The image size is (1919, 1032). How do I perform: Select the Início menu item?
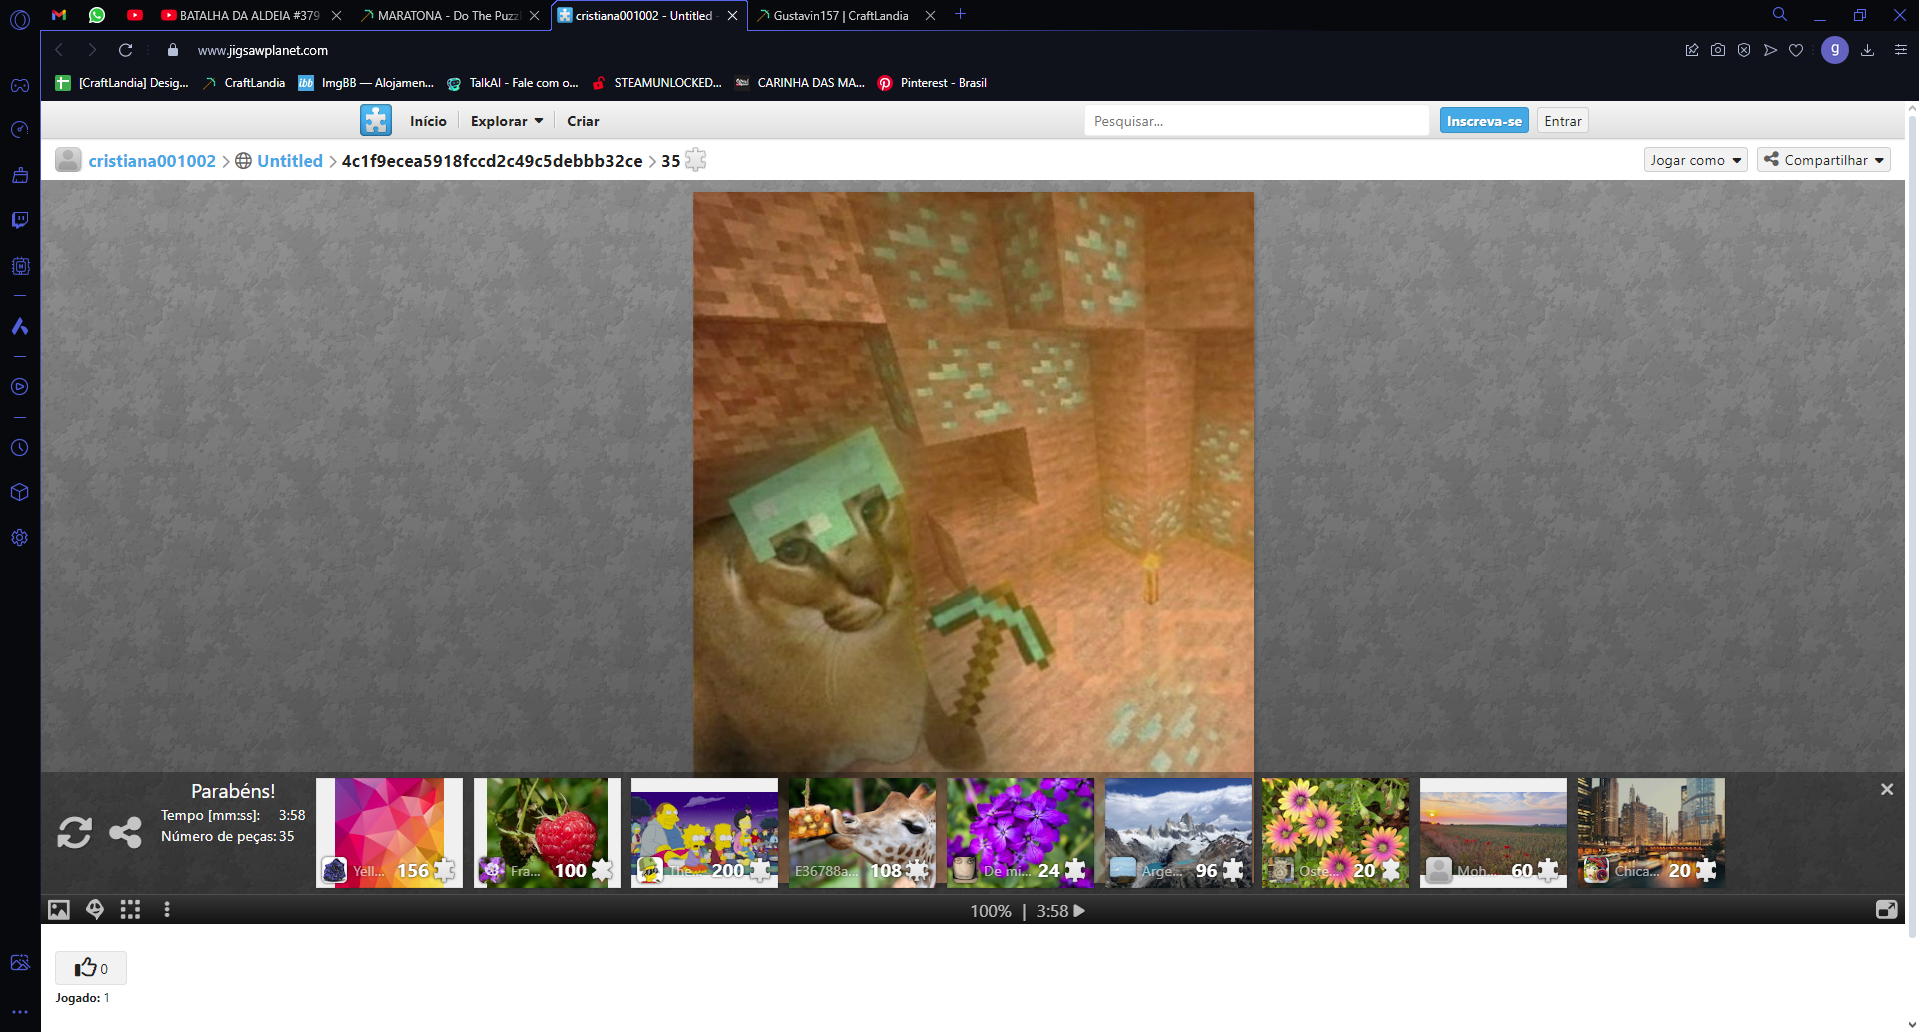click(428, 121)
